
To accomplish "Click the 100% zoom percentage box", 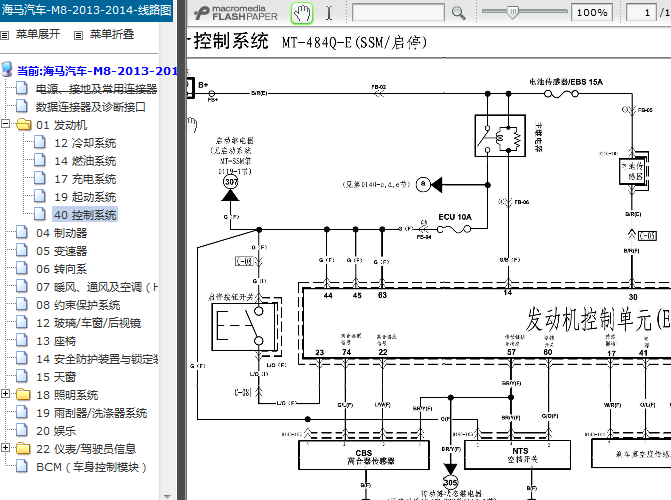I will click(592, 12).
